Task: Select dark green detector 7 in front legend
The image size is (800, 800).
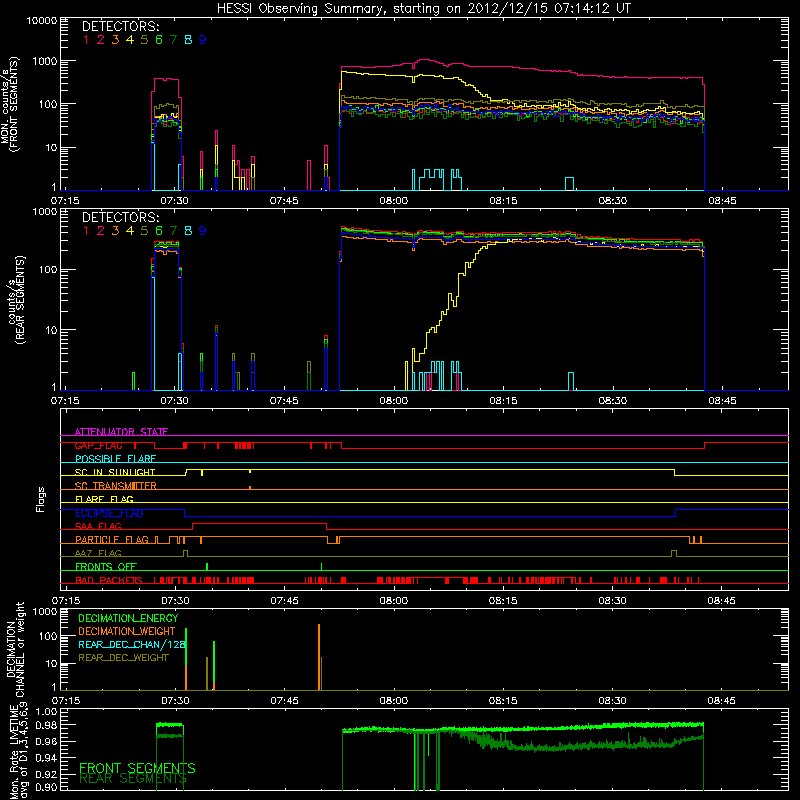Action: (173, 40)
